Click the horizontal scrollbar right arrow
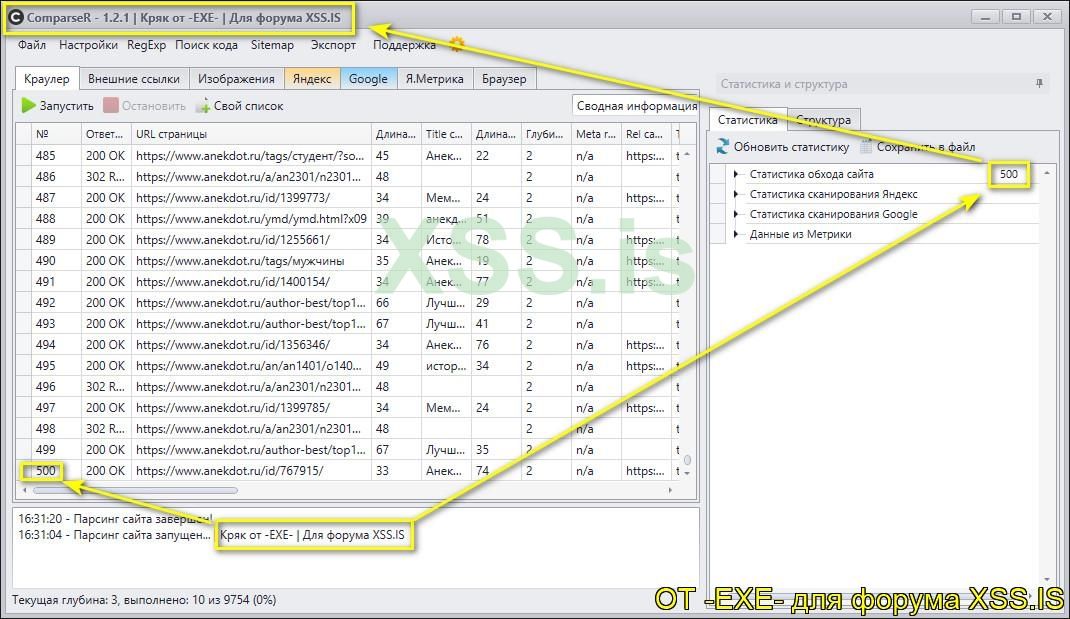This screenshot has width=1070, height=619. (x=670, y=490)
